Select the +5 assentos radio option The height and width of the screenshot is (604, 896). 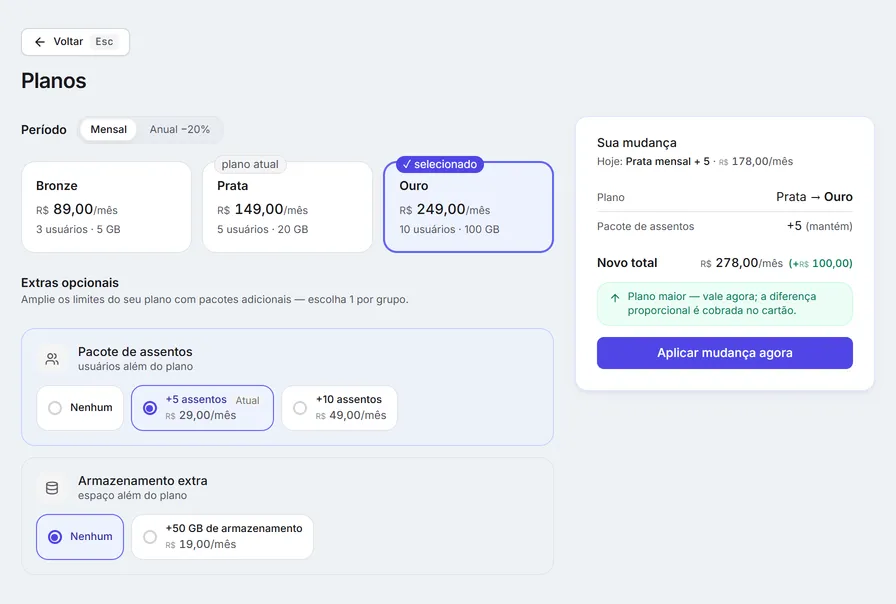(x=202, y=408)
